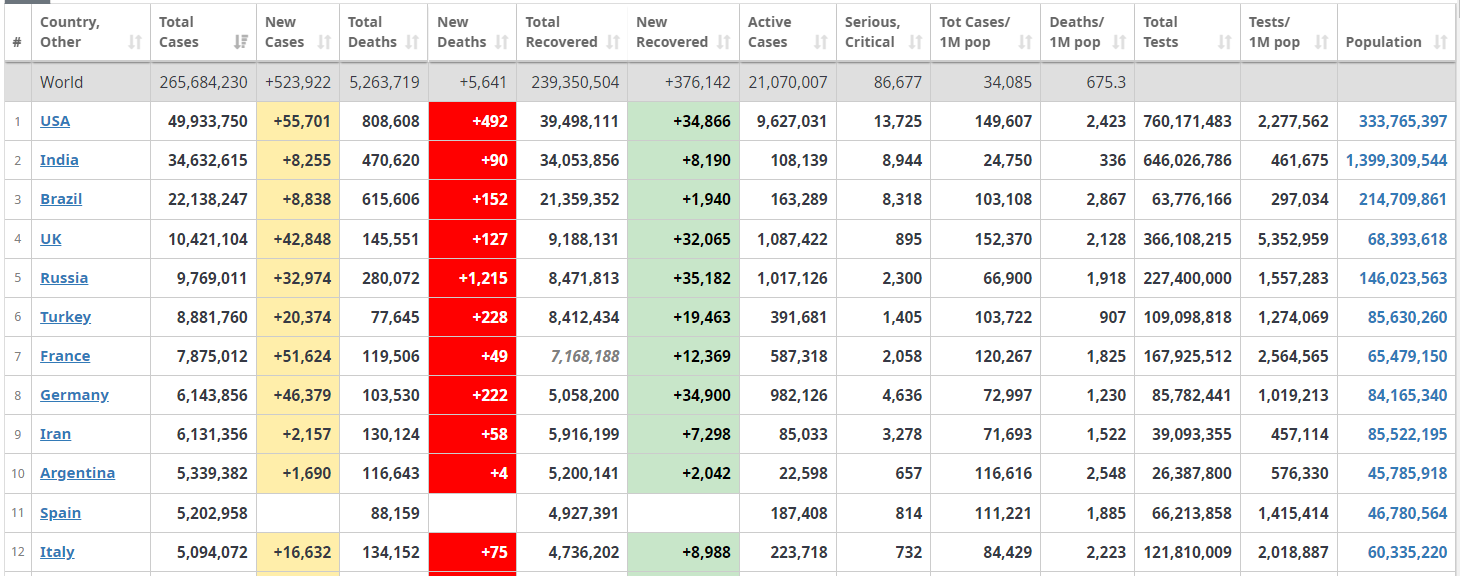Select Russia new recovered +35,182 cell
Image resolution: width=1460 pixels, height=576 pixels.
pos(684,278)
